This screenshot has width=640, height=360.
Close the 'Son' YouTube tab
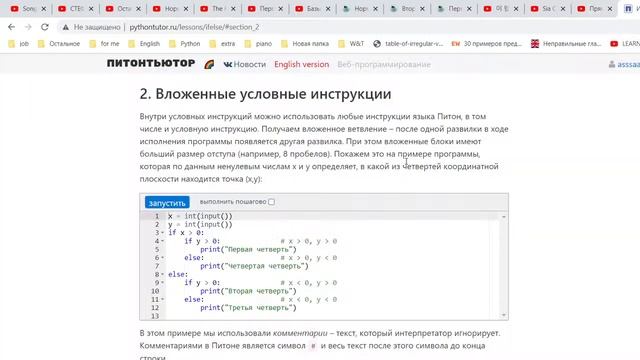(x=44, y=9)
